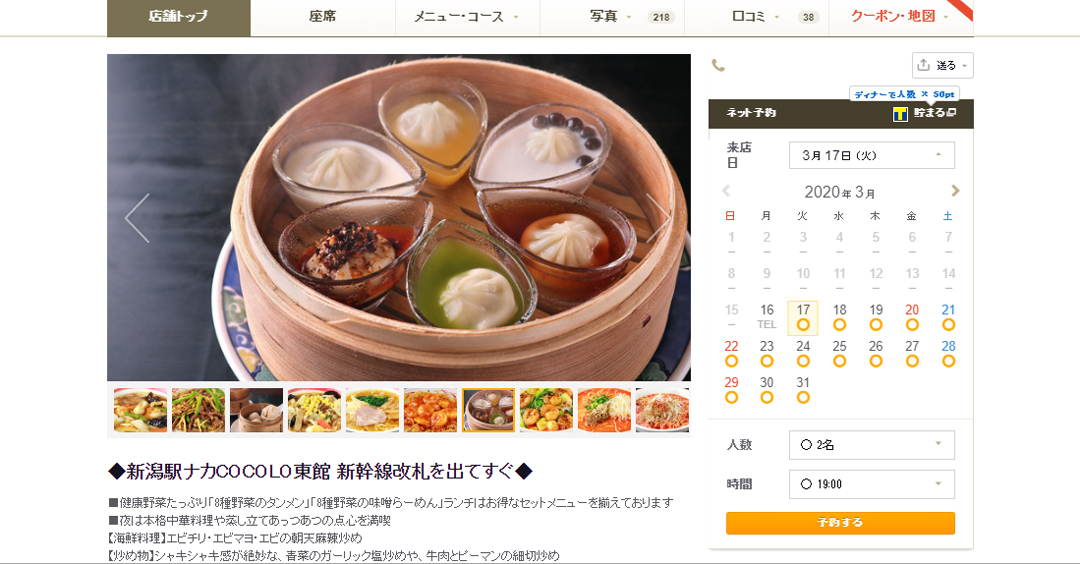1080x564 pixels.
Task: Expand the 来店日 date dropdown
Action: [871, 155]
